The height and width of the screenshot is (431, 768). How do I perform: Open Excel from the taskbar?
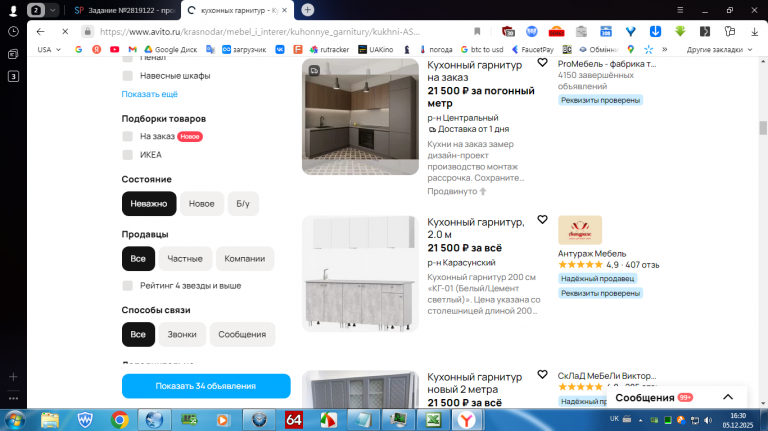(x=433, y=420)
